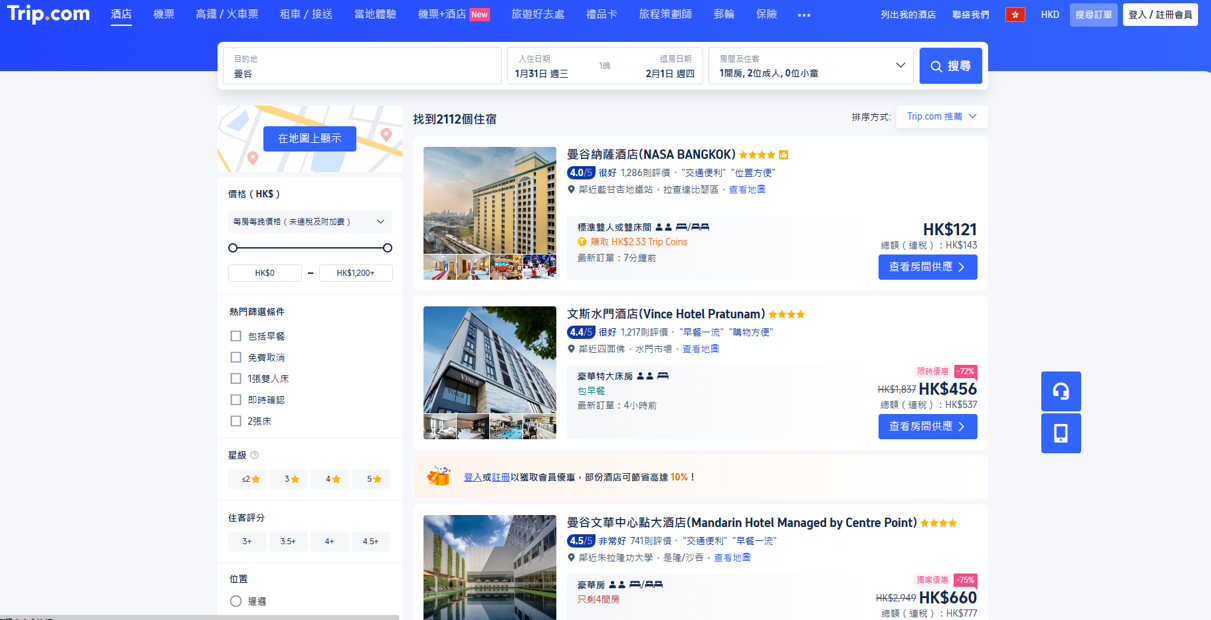
Task: Toggle the ≤2 star rating filter
Action: click(x=247, y=479)
